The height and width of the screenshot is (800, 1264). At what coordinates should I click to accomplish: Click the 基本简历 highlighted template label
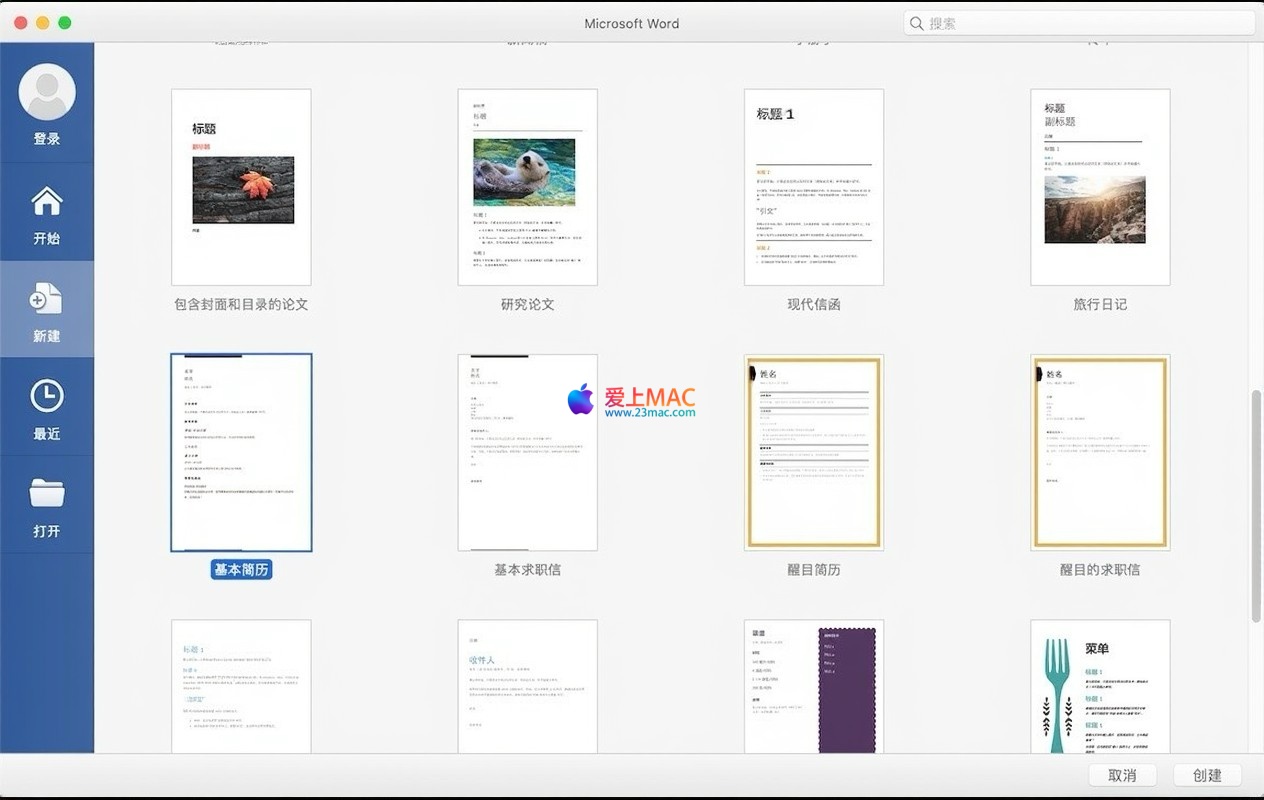coord(241,569)
